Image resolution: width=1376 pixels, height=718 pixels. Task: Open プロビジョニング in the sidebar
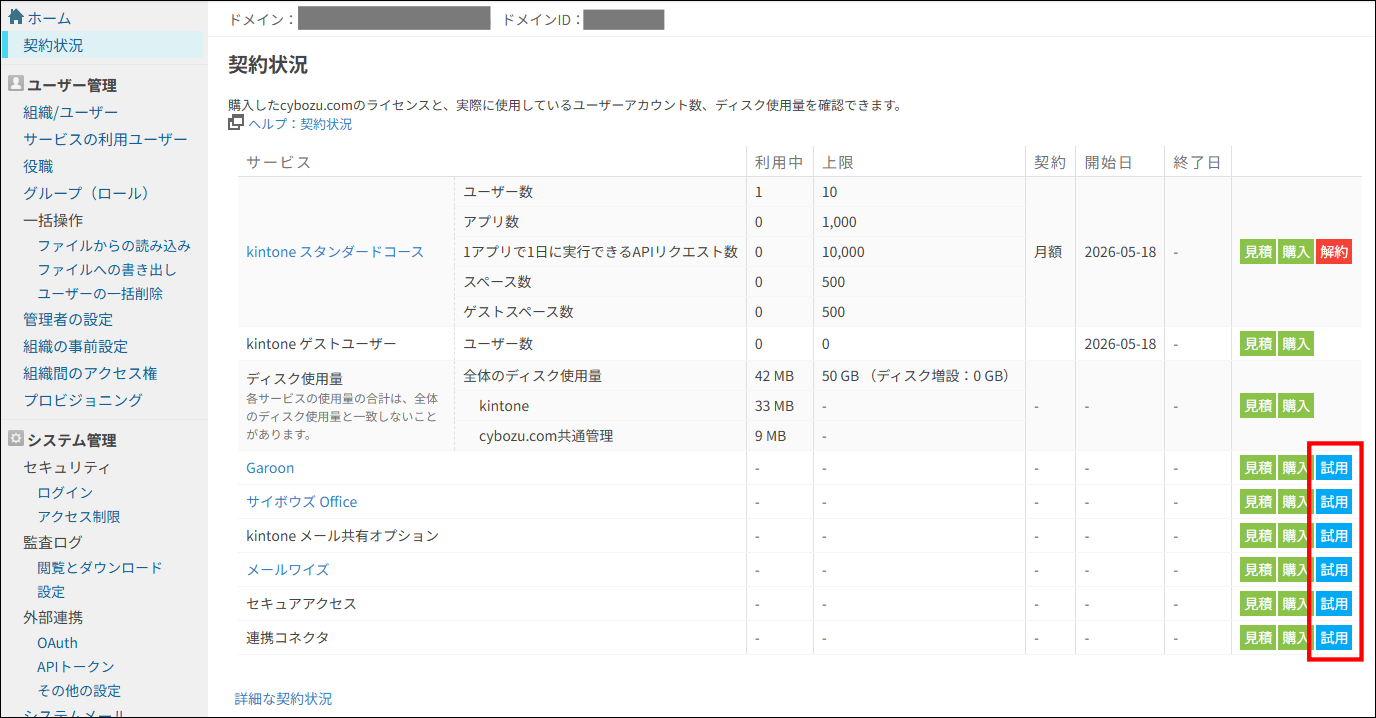83,400
